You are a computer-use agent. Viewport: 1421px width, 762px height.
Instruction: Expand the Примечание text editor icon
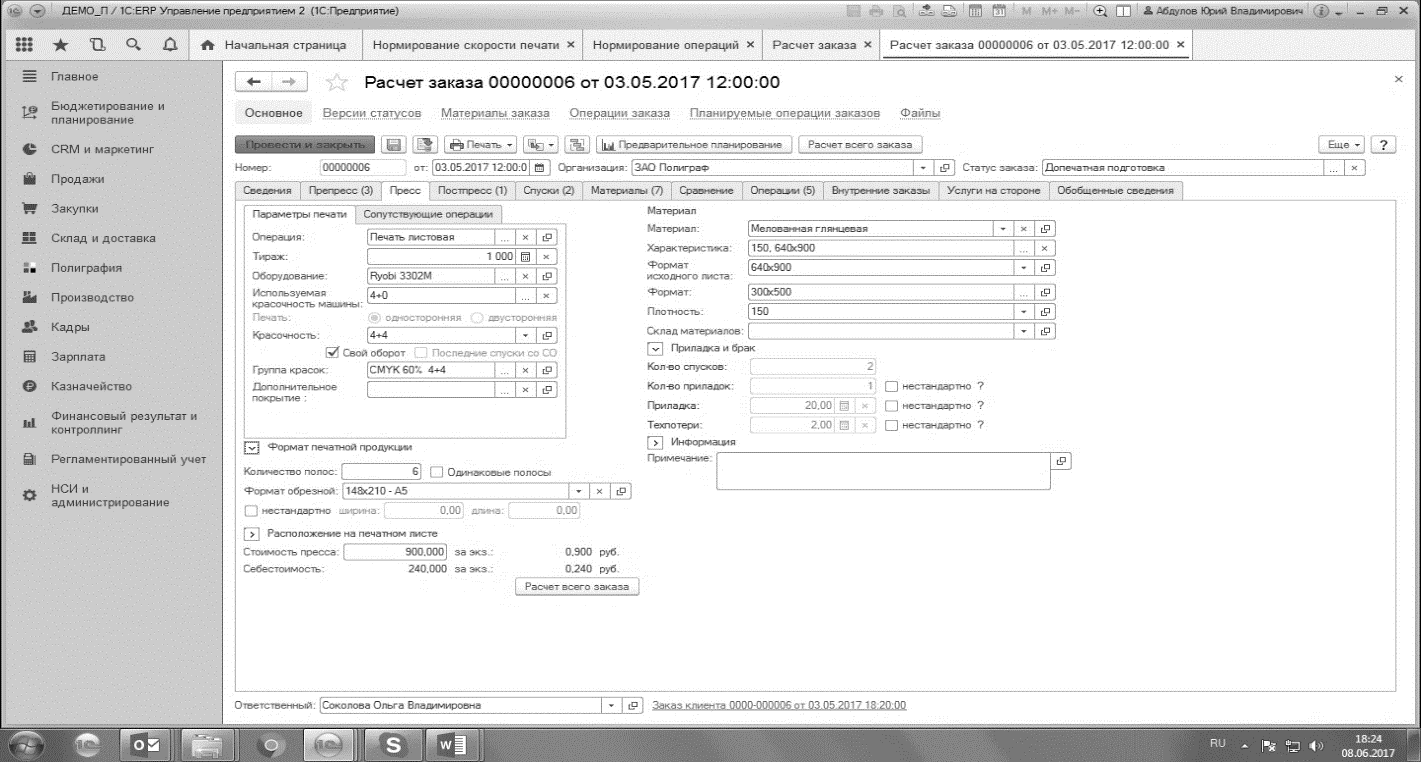pos(1060,461)
